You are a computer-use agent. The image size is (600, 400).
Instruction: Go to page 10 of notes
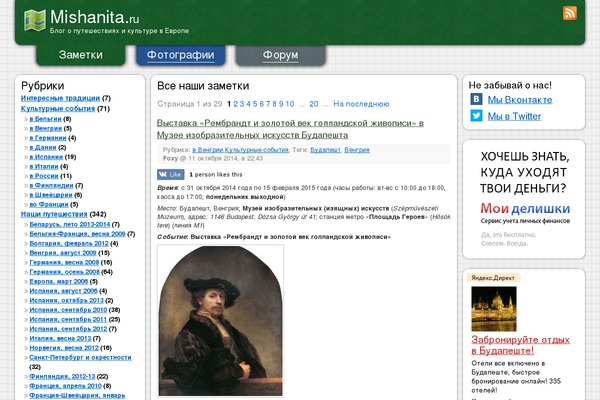[x=290, y=104]
